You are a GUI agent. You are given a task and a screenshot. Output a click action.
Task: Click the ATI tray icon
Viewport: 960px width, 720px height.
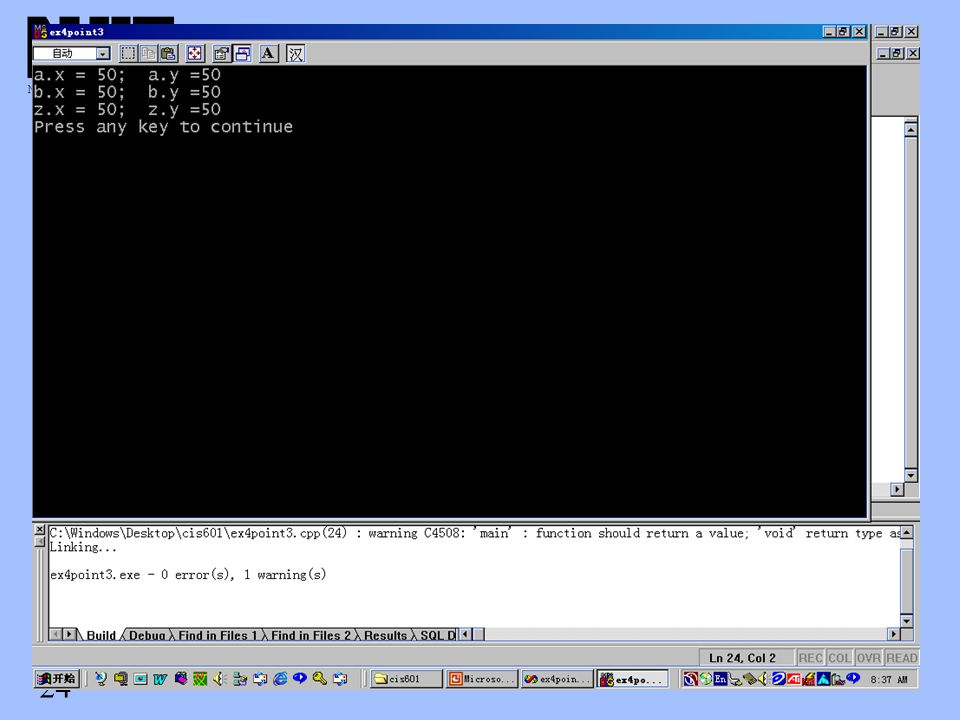pyautogui.click(x=794, y=678)
